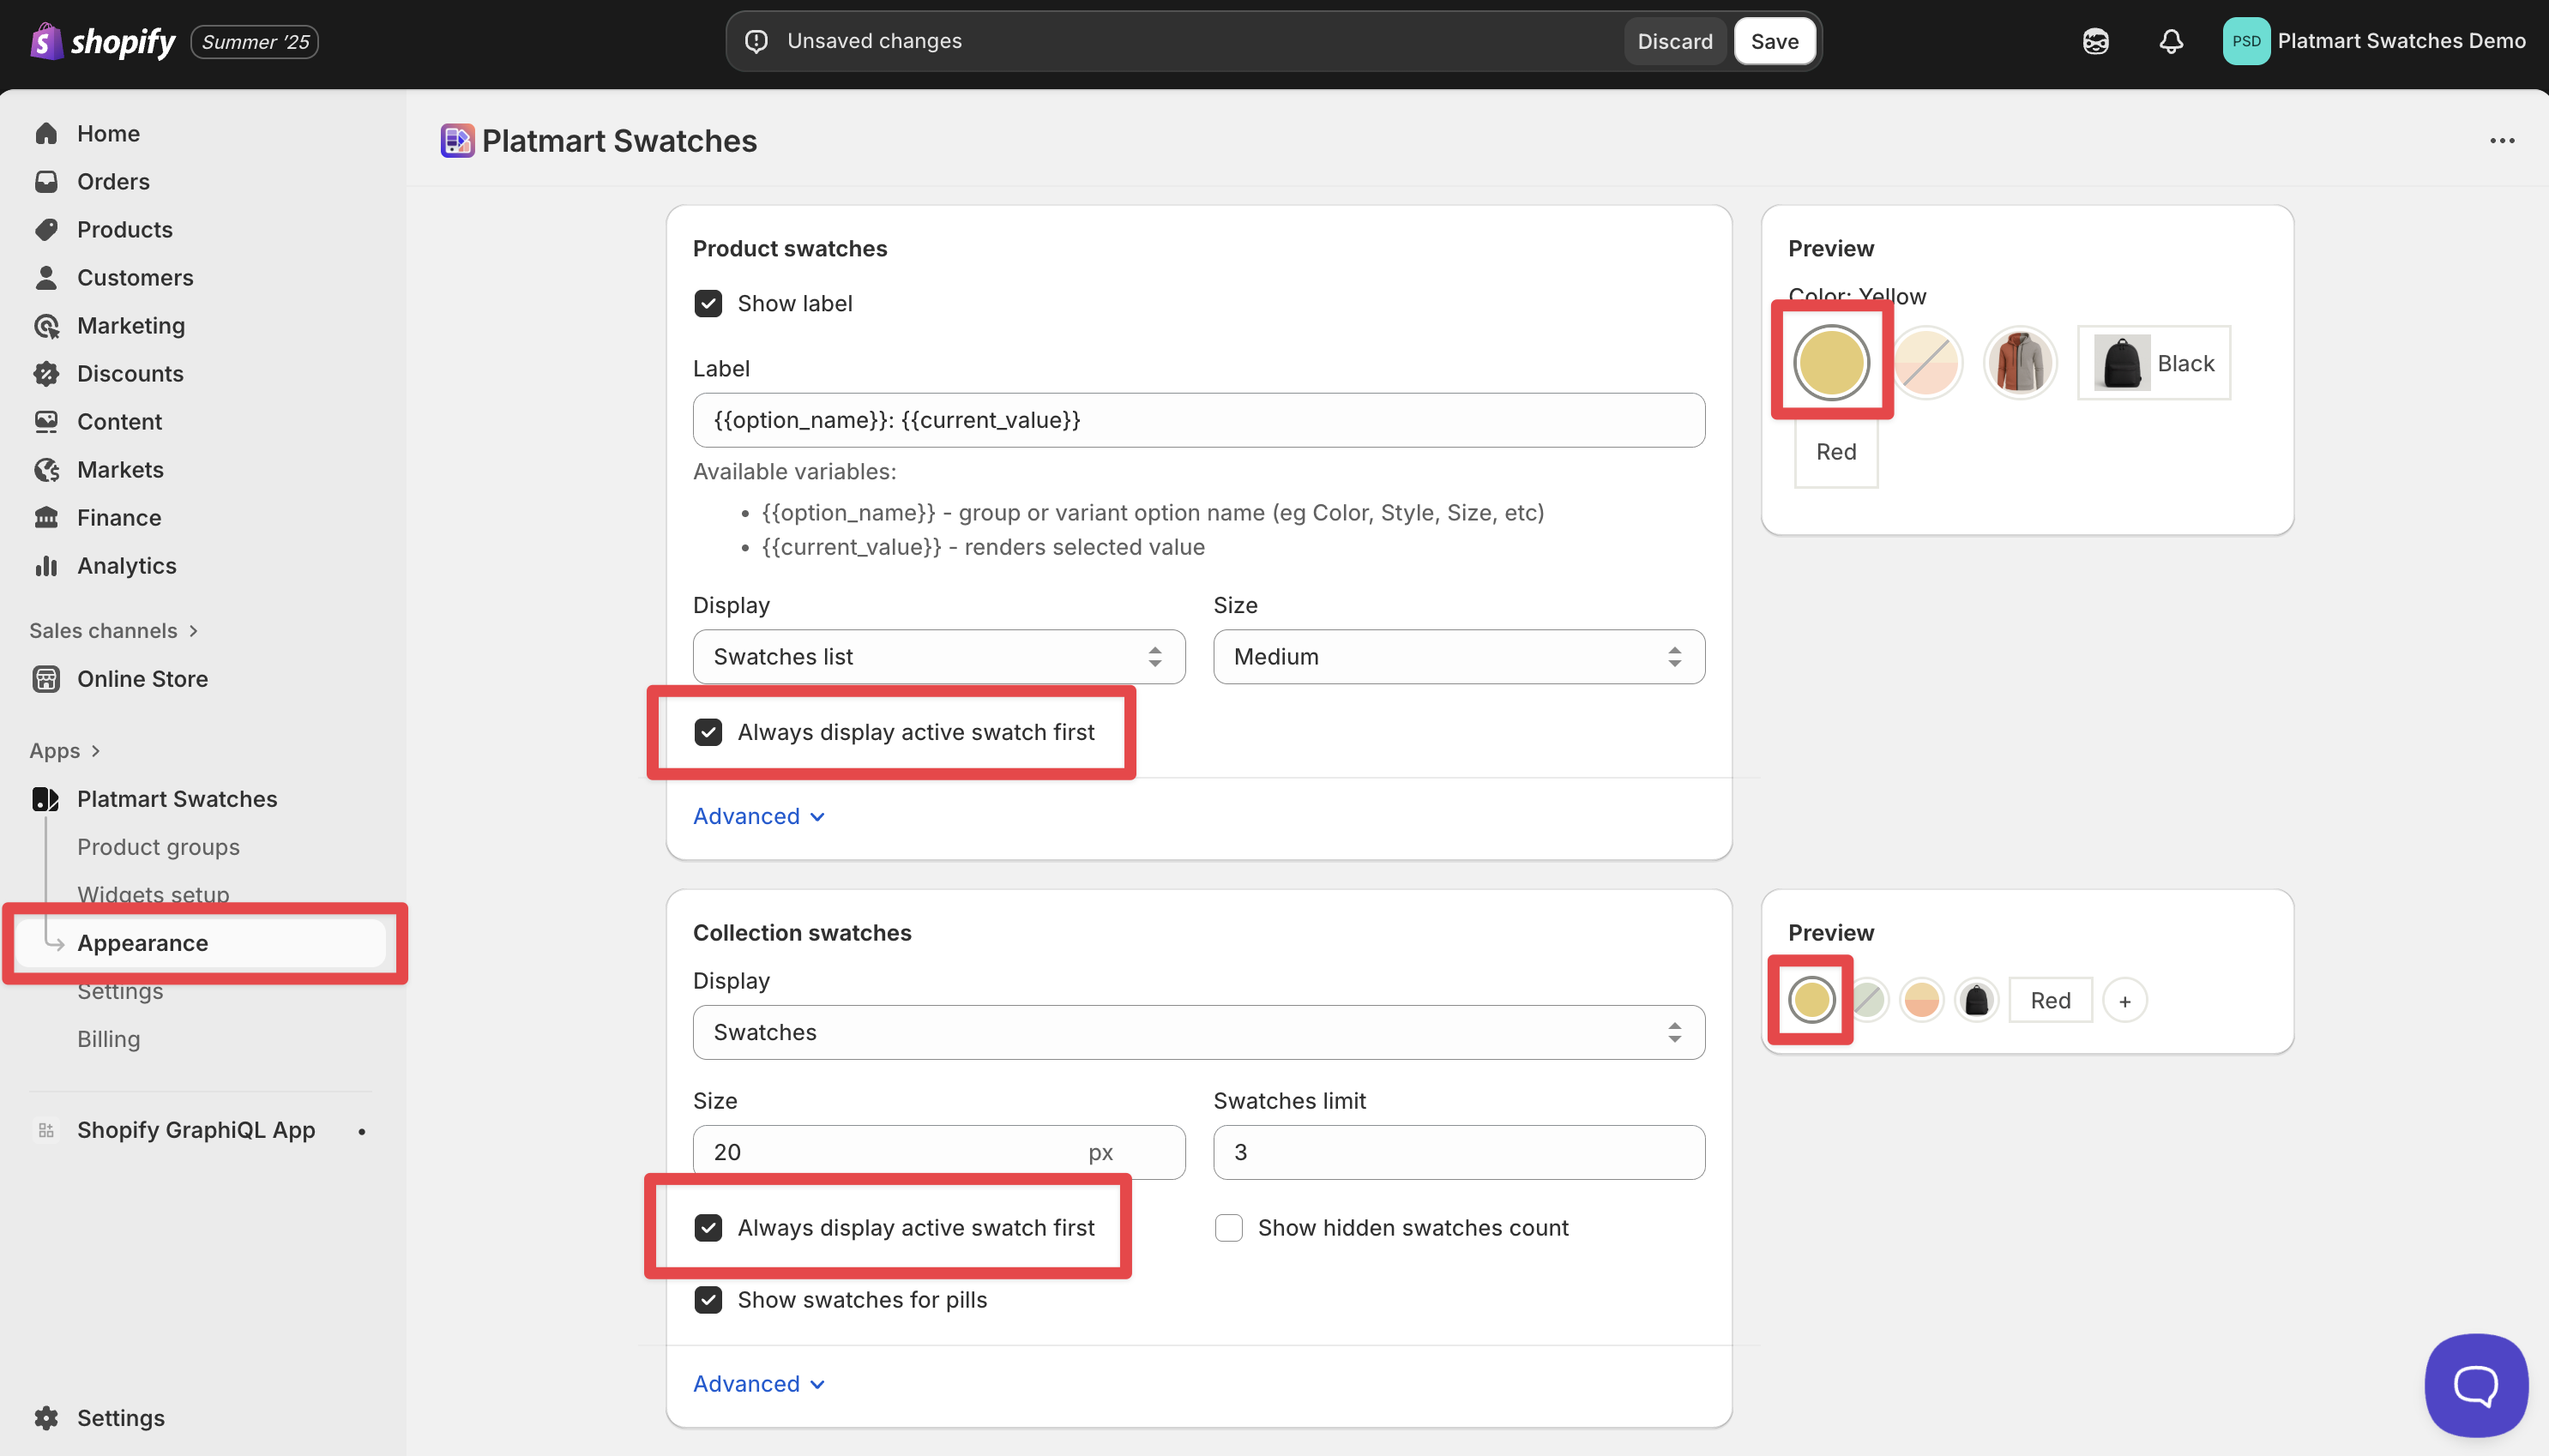
Task: Click the Shopify logo
Action: 102,41
